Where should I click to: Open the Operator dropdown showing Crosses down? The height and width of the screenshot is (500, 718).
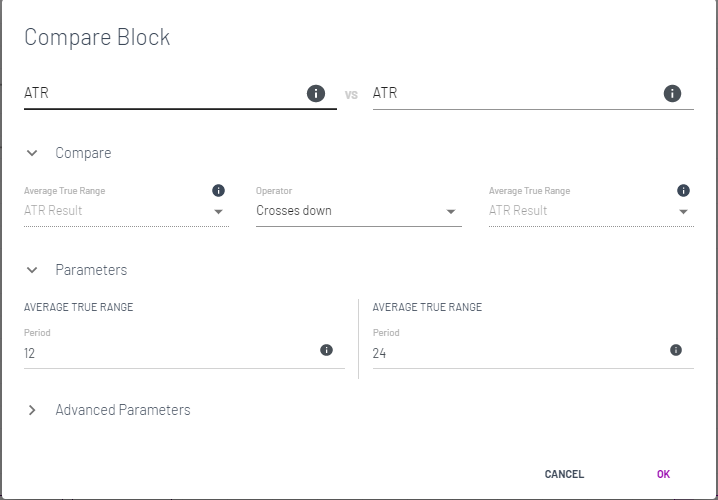358,211
